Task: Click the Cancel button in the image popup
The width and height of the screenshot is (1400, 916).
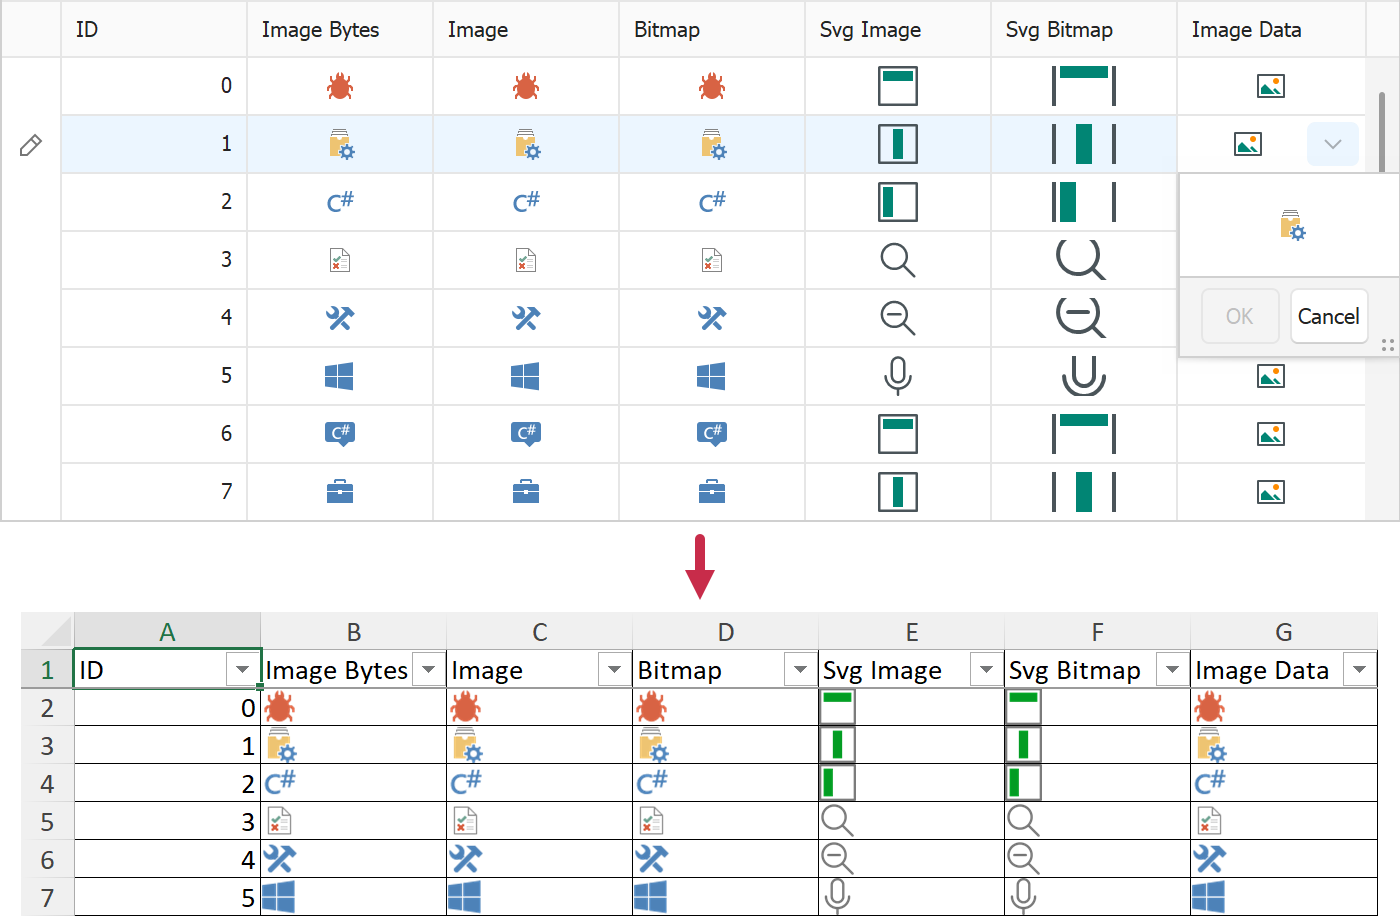Action: pos(1328,316)
